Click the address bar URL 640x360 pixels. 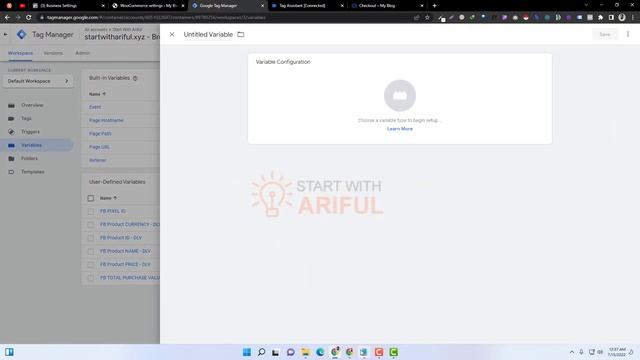156,18
